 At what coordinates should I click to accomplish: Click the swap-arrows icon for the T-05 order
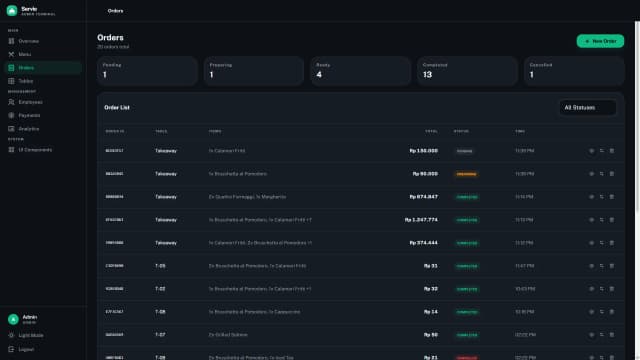[602, 266]
